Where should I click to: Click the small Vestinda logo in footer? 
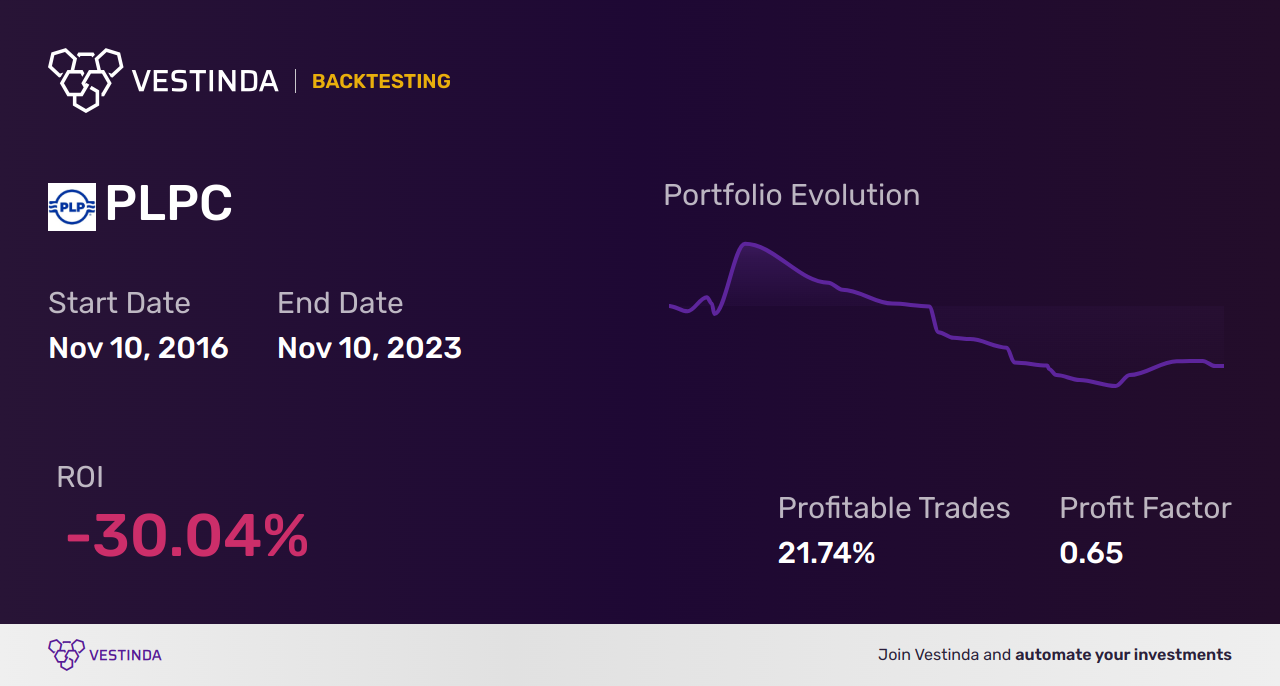click(x=66, y=655)
